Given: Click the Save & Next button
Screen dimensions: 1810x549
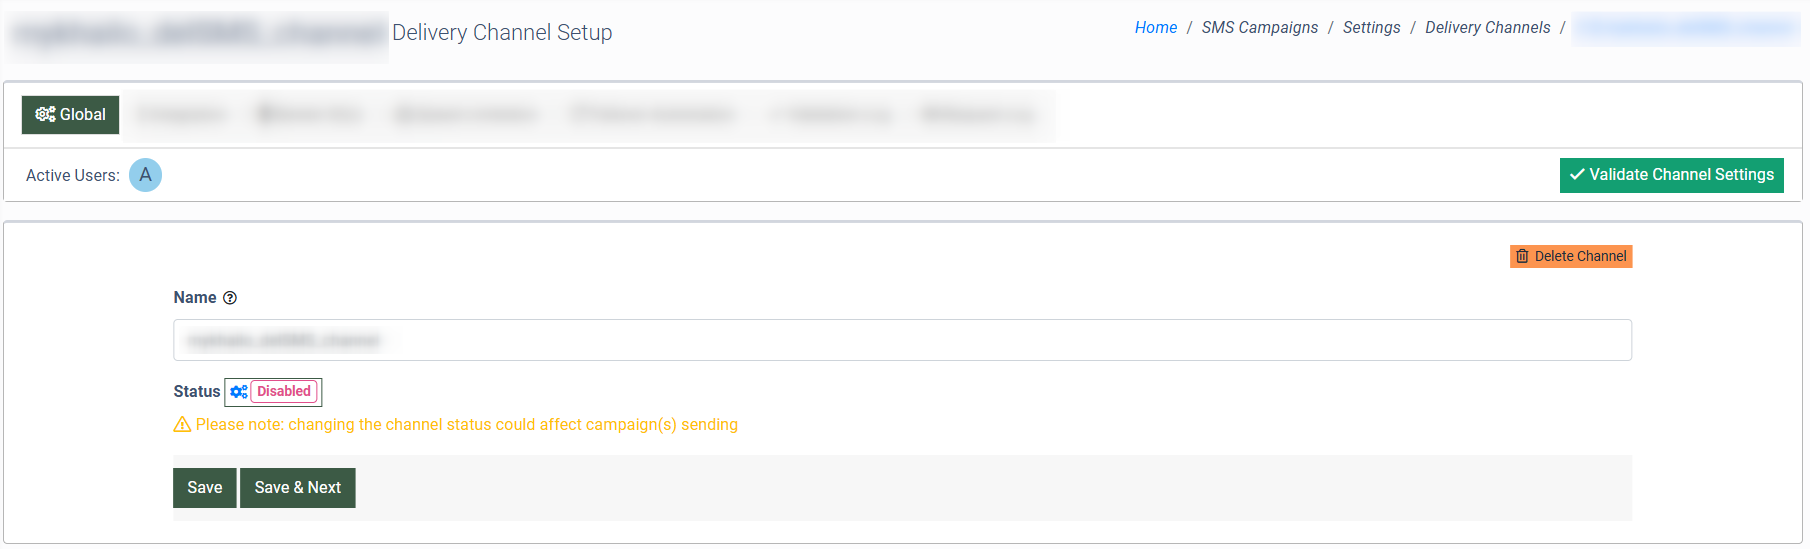Looking at the screenshot, I should [297, 488].
